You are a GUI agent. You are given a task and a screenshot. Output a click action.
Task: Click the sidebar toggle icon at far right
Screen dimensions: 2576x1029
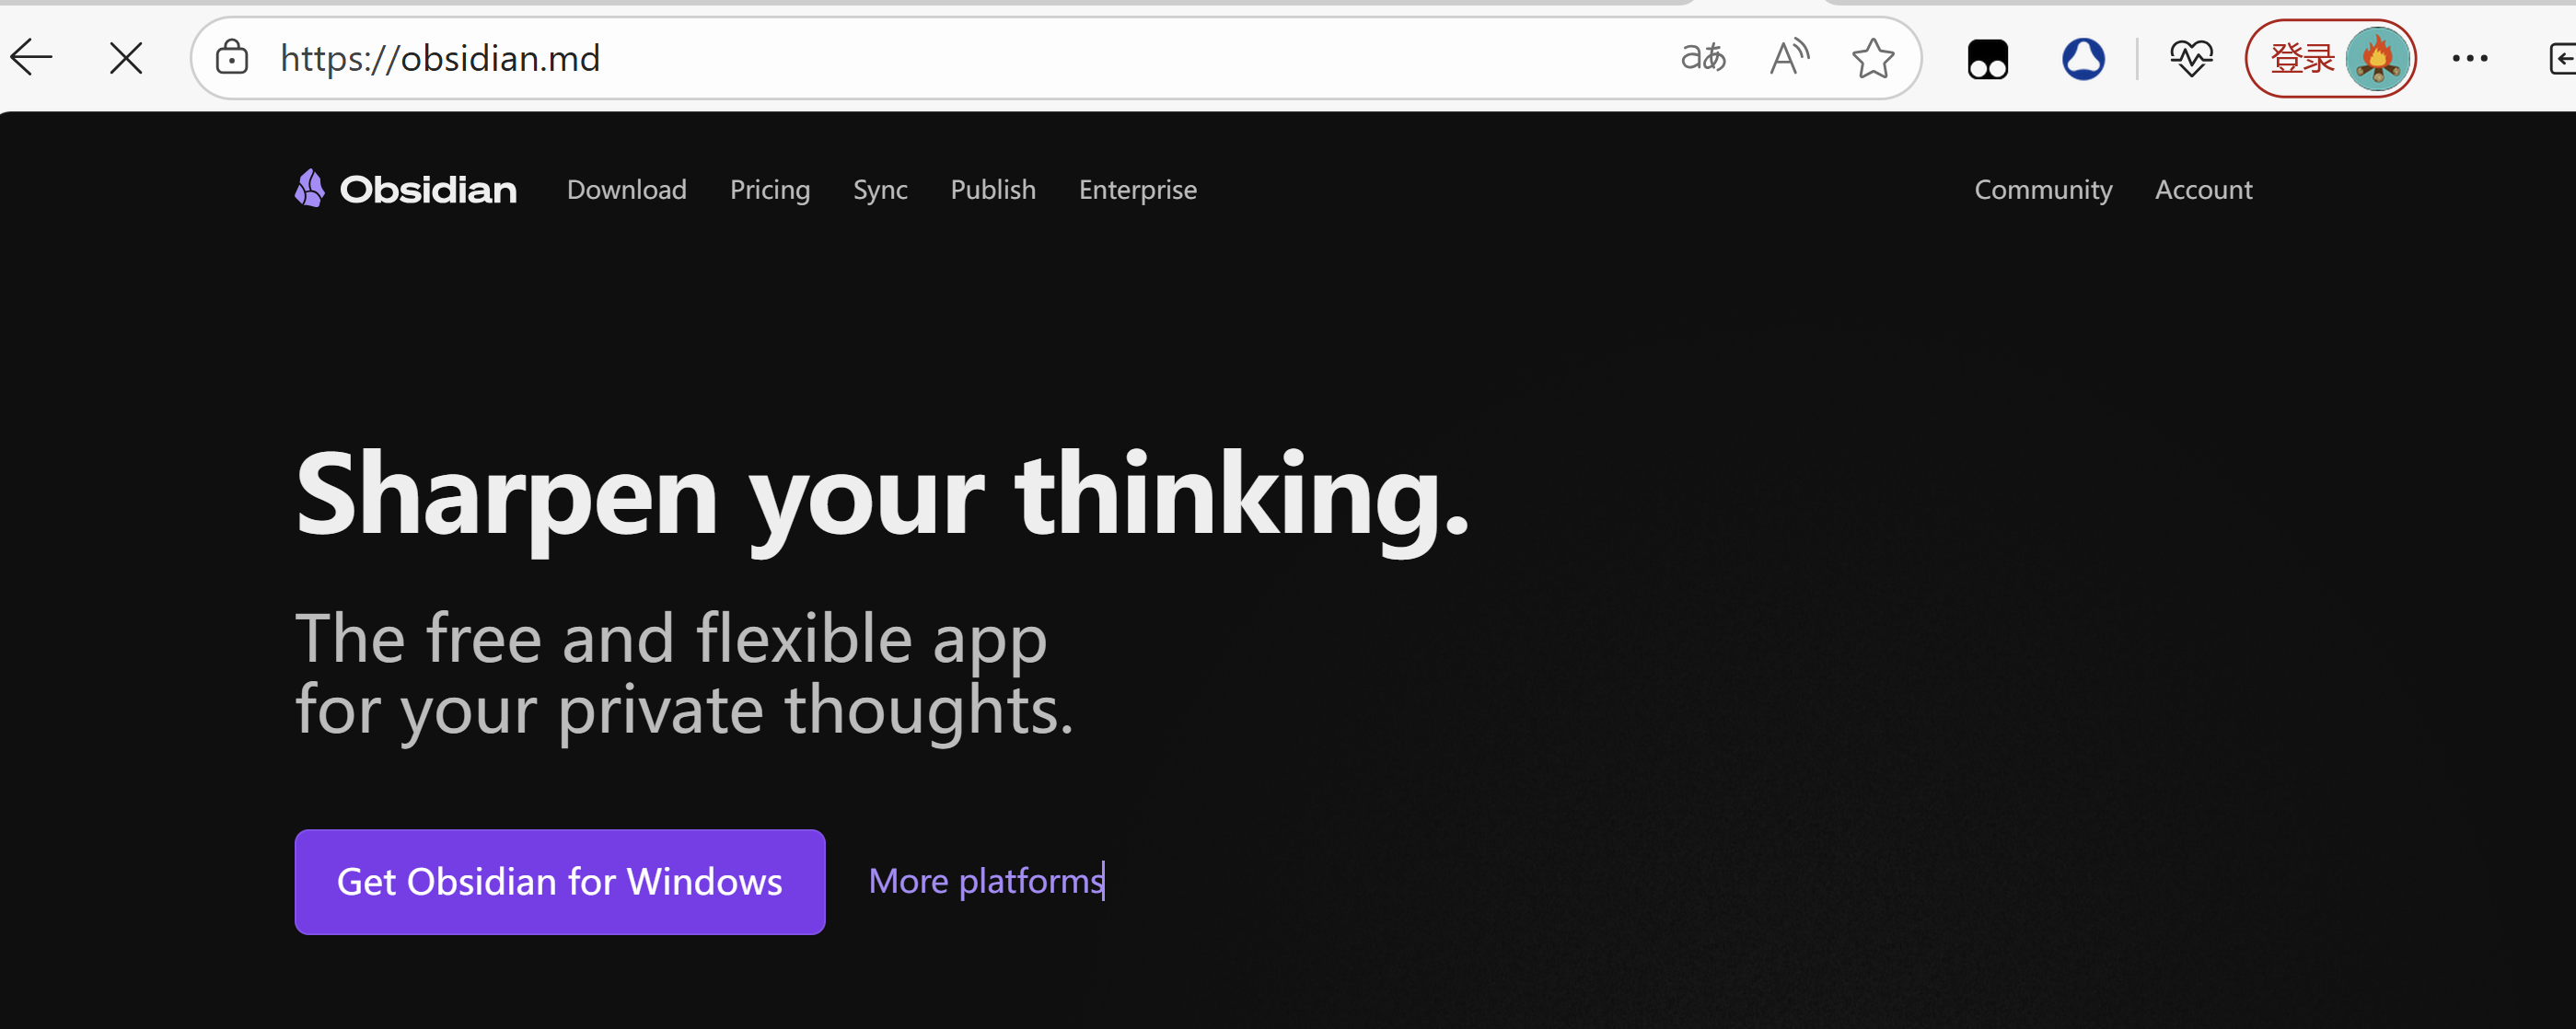pyautogui.click(x=2562, y=58)
